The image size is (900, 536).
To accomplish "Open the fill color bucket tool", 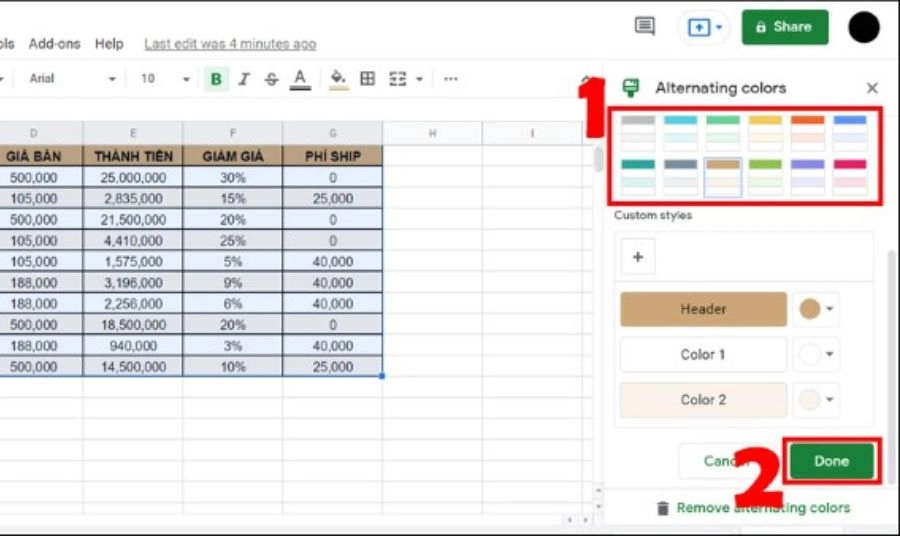I will (x=339, y=79).
